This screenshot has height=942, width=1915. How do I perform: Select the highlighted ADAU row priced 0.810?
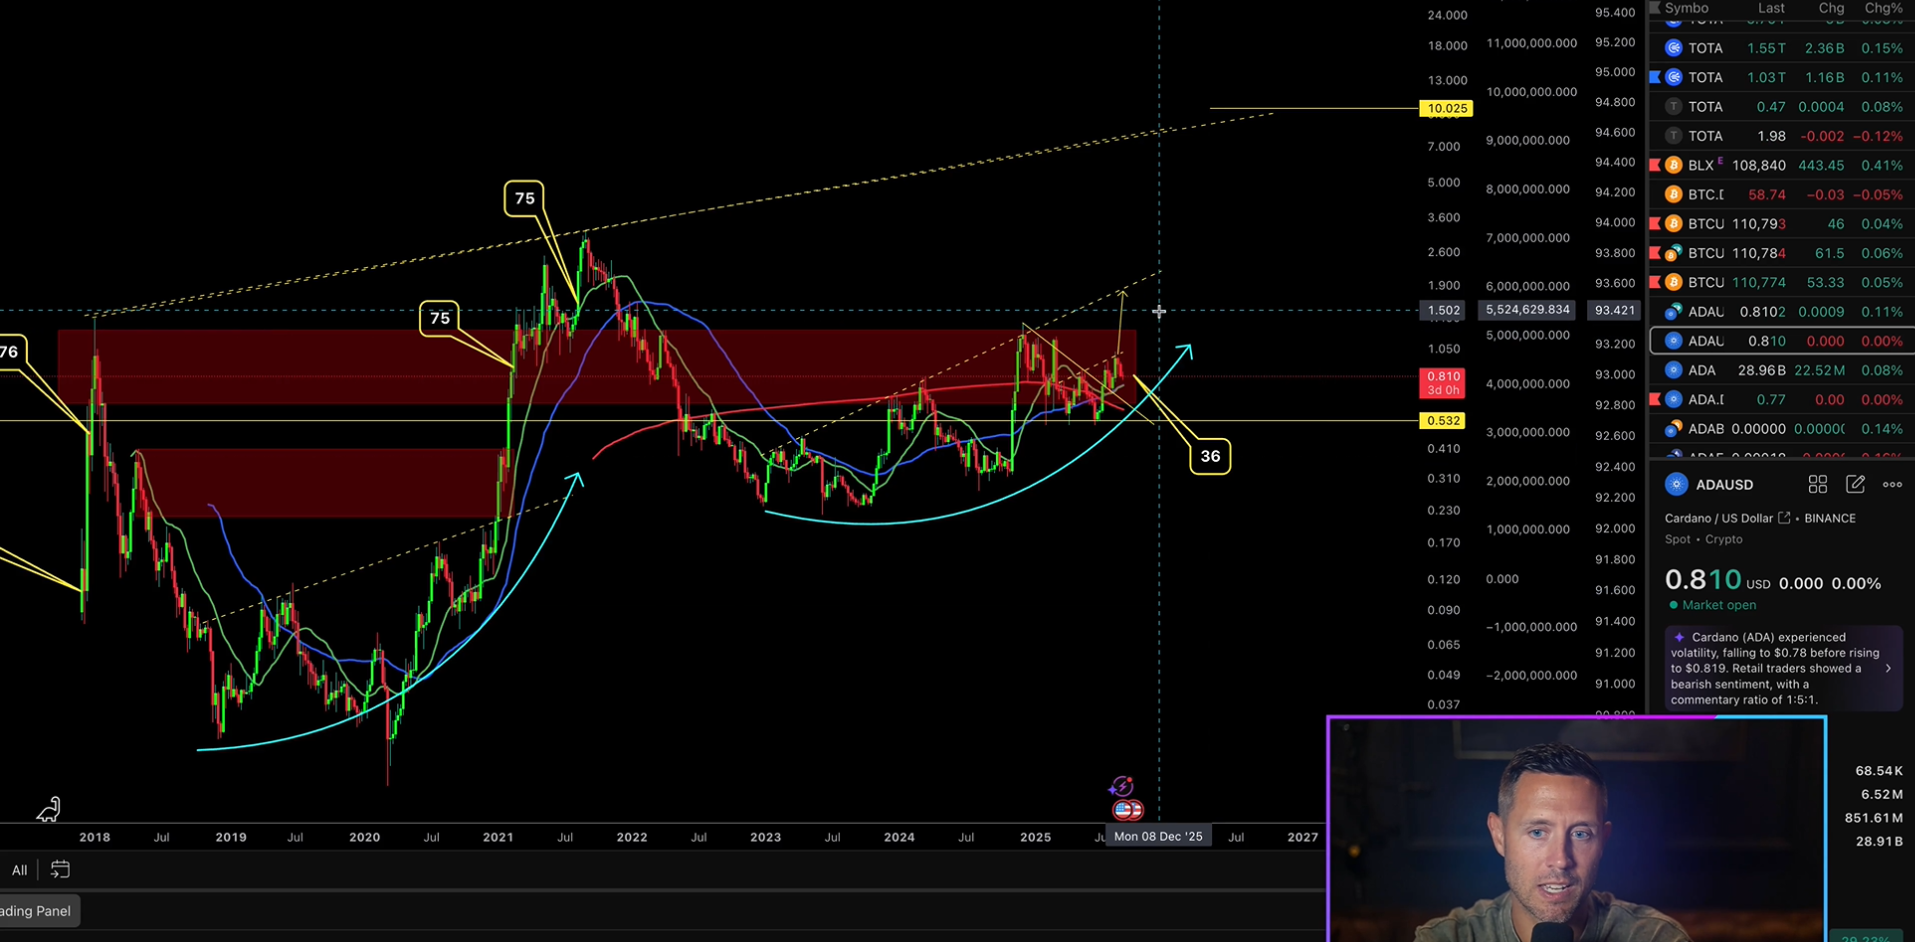click(x=1781, y=341)
